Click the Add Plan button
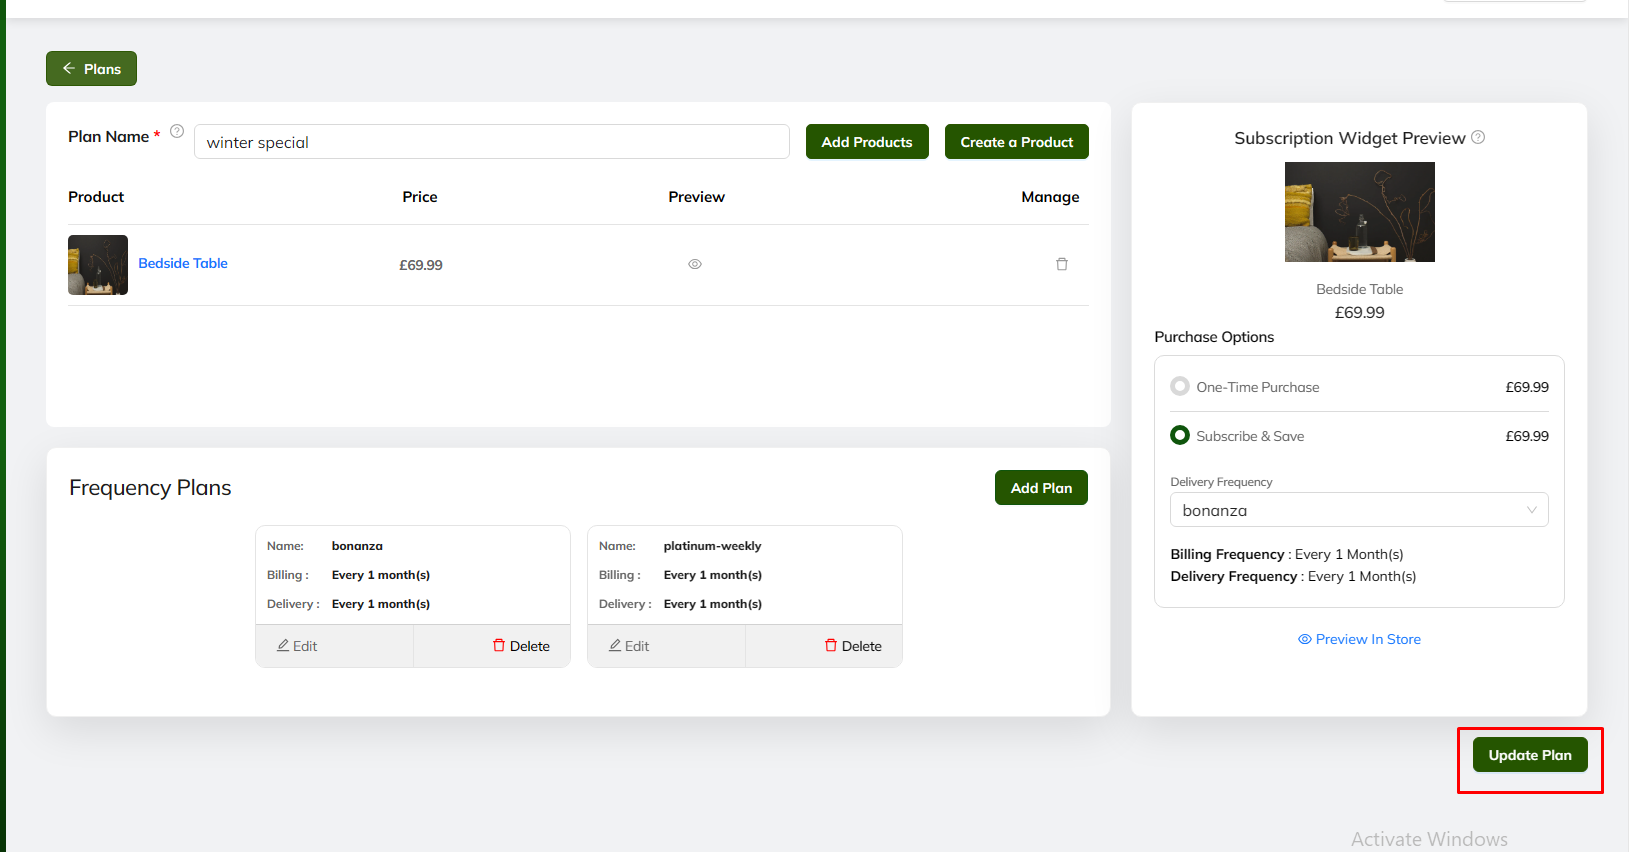This screenshot has height=852, width=1629. (x=1041, y=488)
